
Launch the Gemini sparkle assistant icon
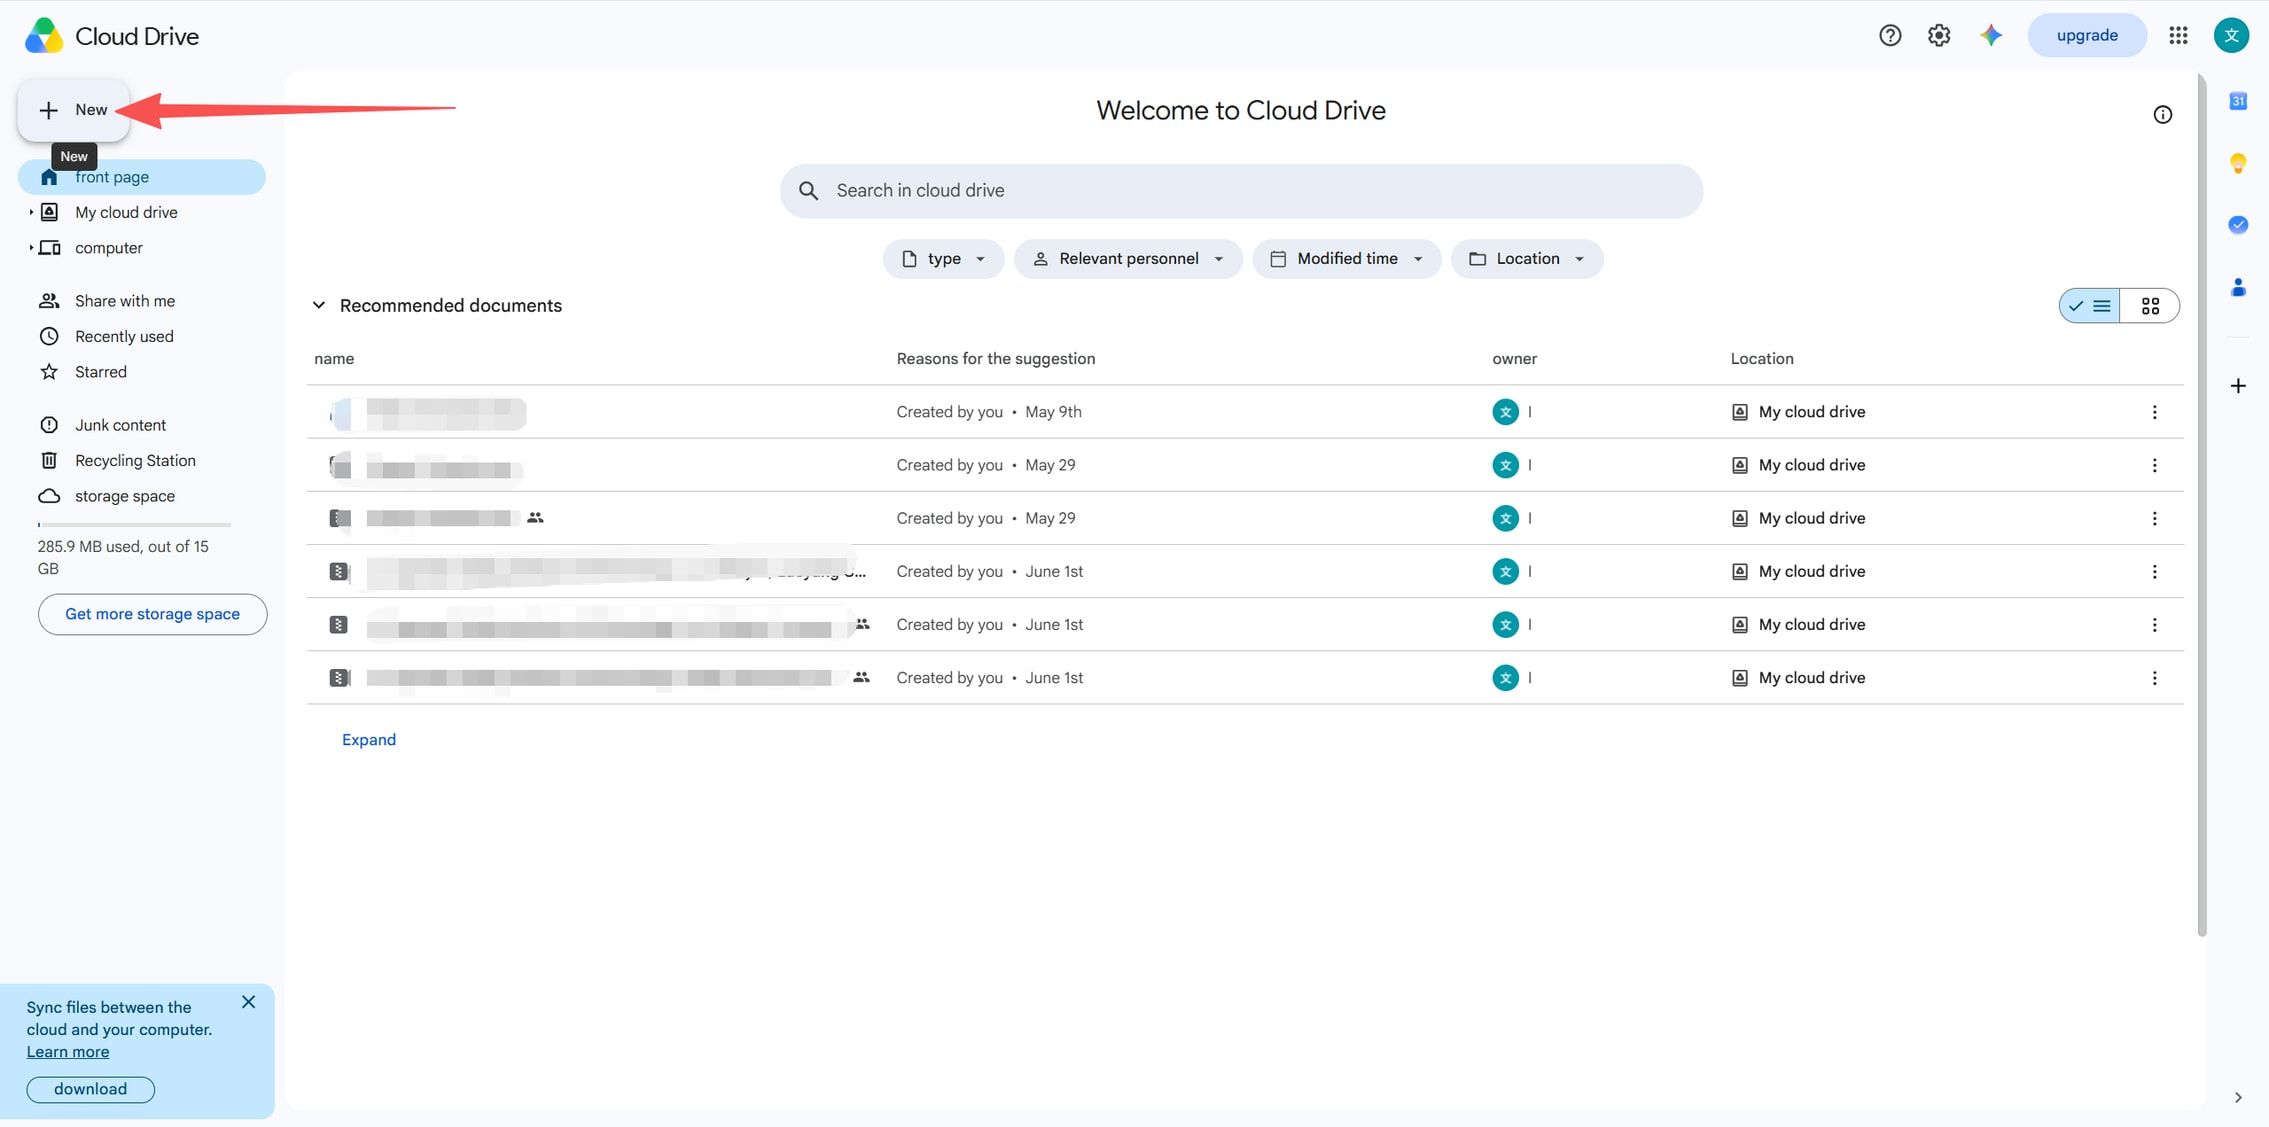tap(1990, 36)
